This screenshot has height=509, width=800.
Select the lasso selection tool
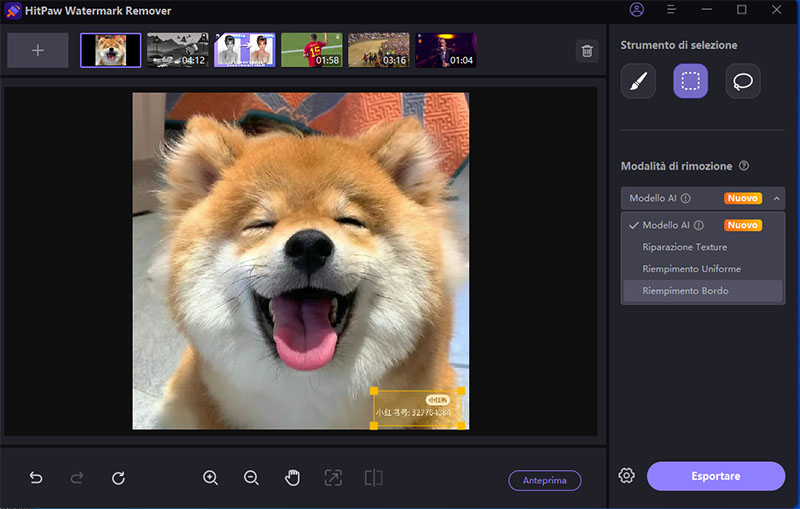(742, 81)
